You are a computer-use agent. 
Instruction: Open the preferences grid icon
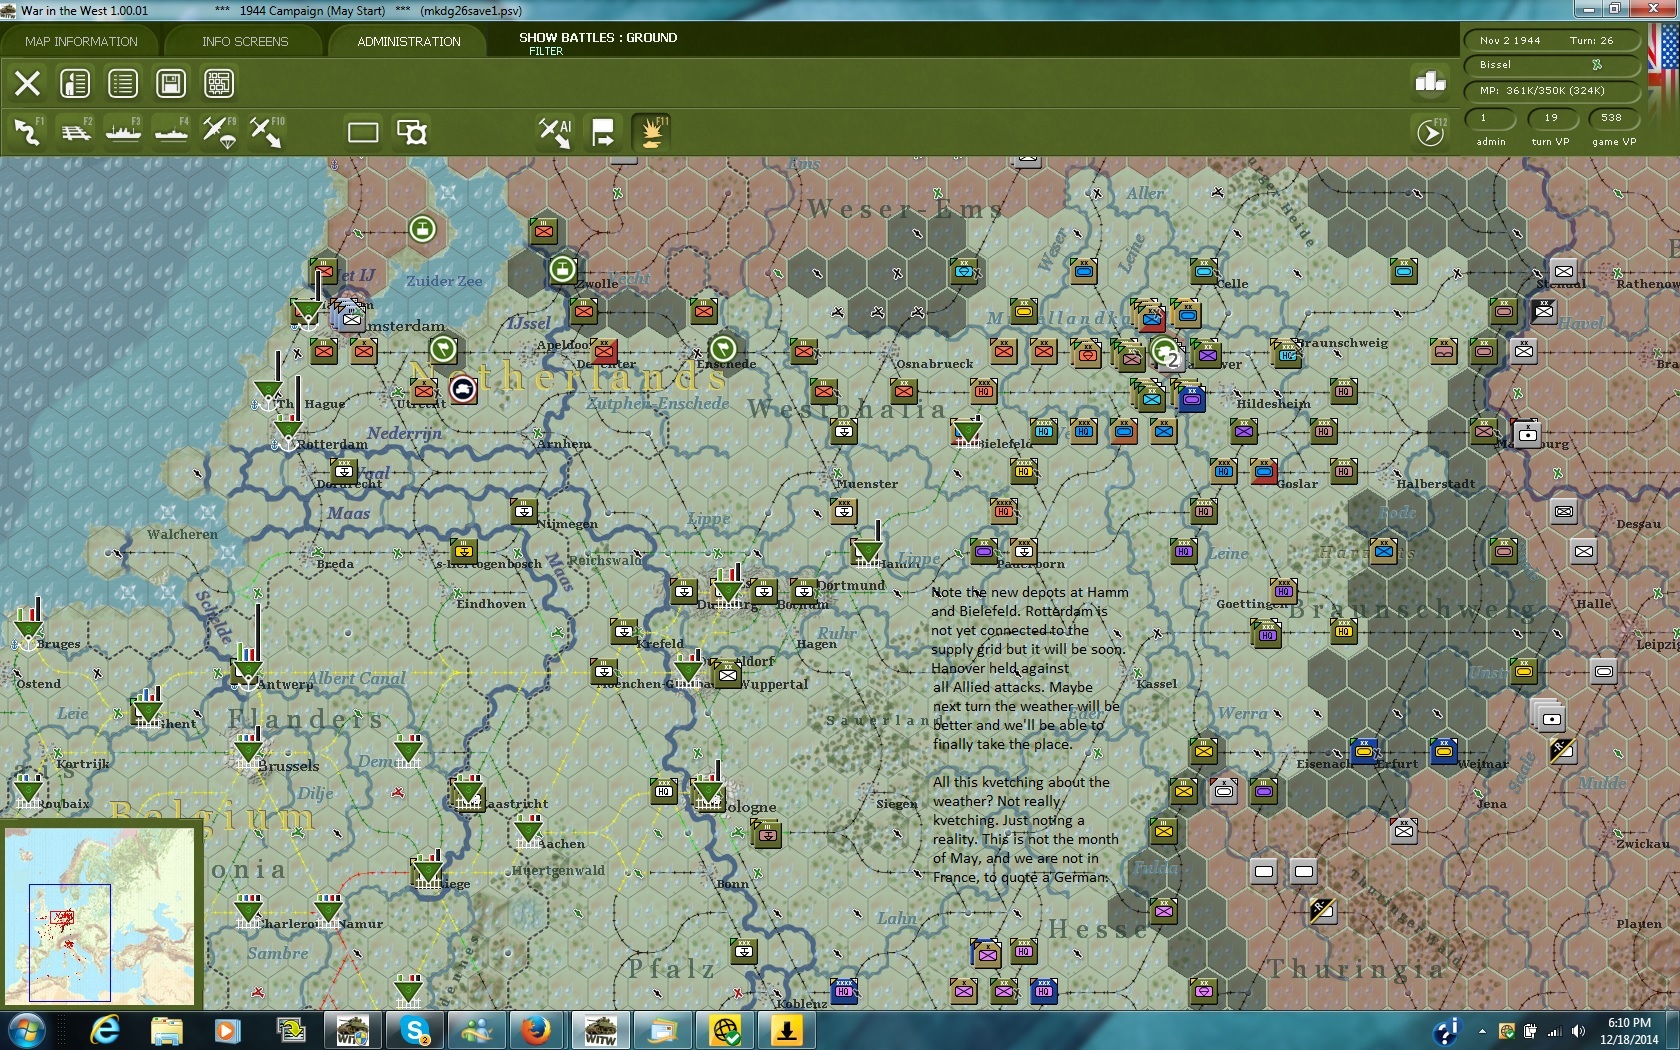point(219,83)
